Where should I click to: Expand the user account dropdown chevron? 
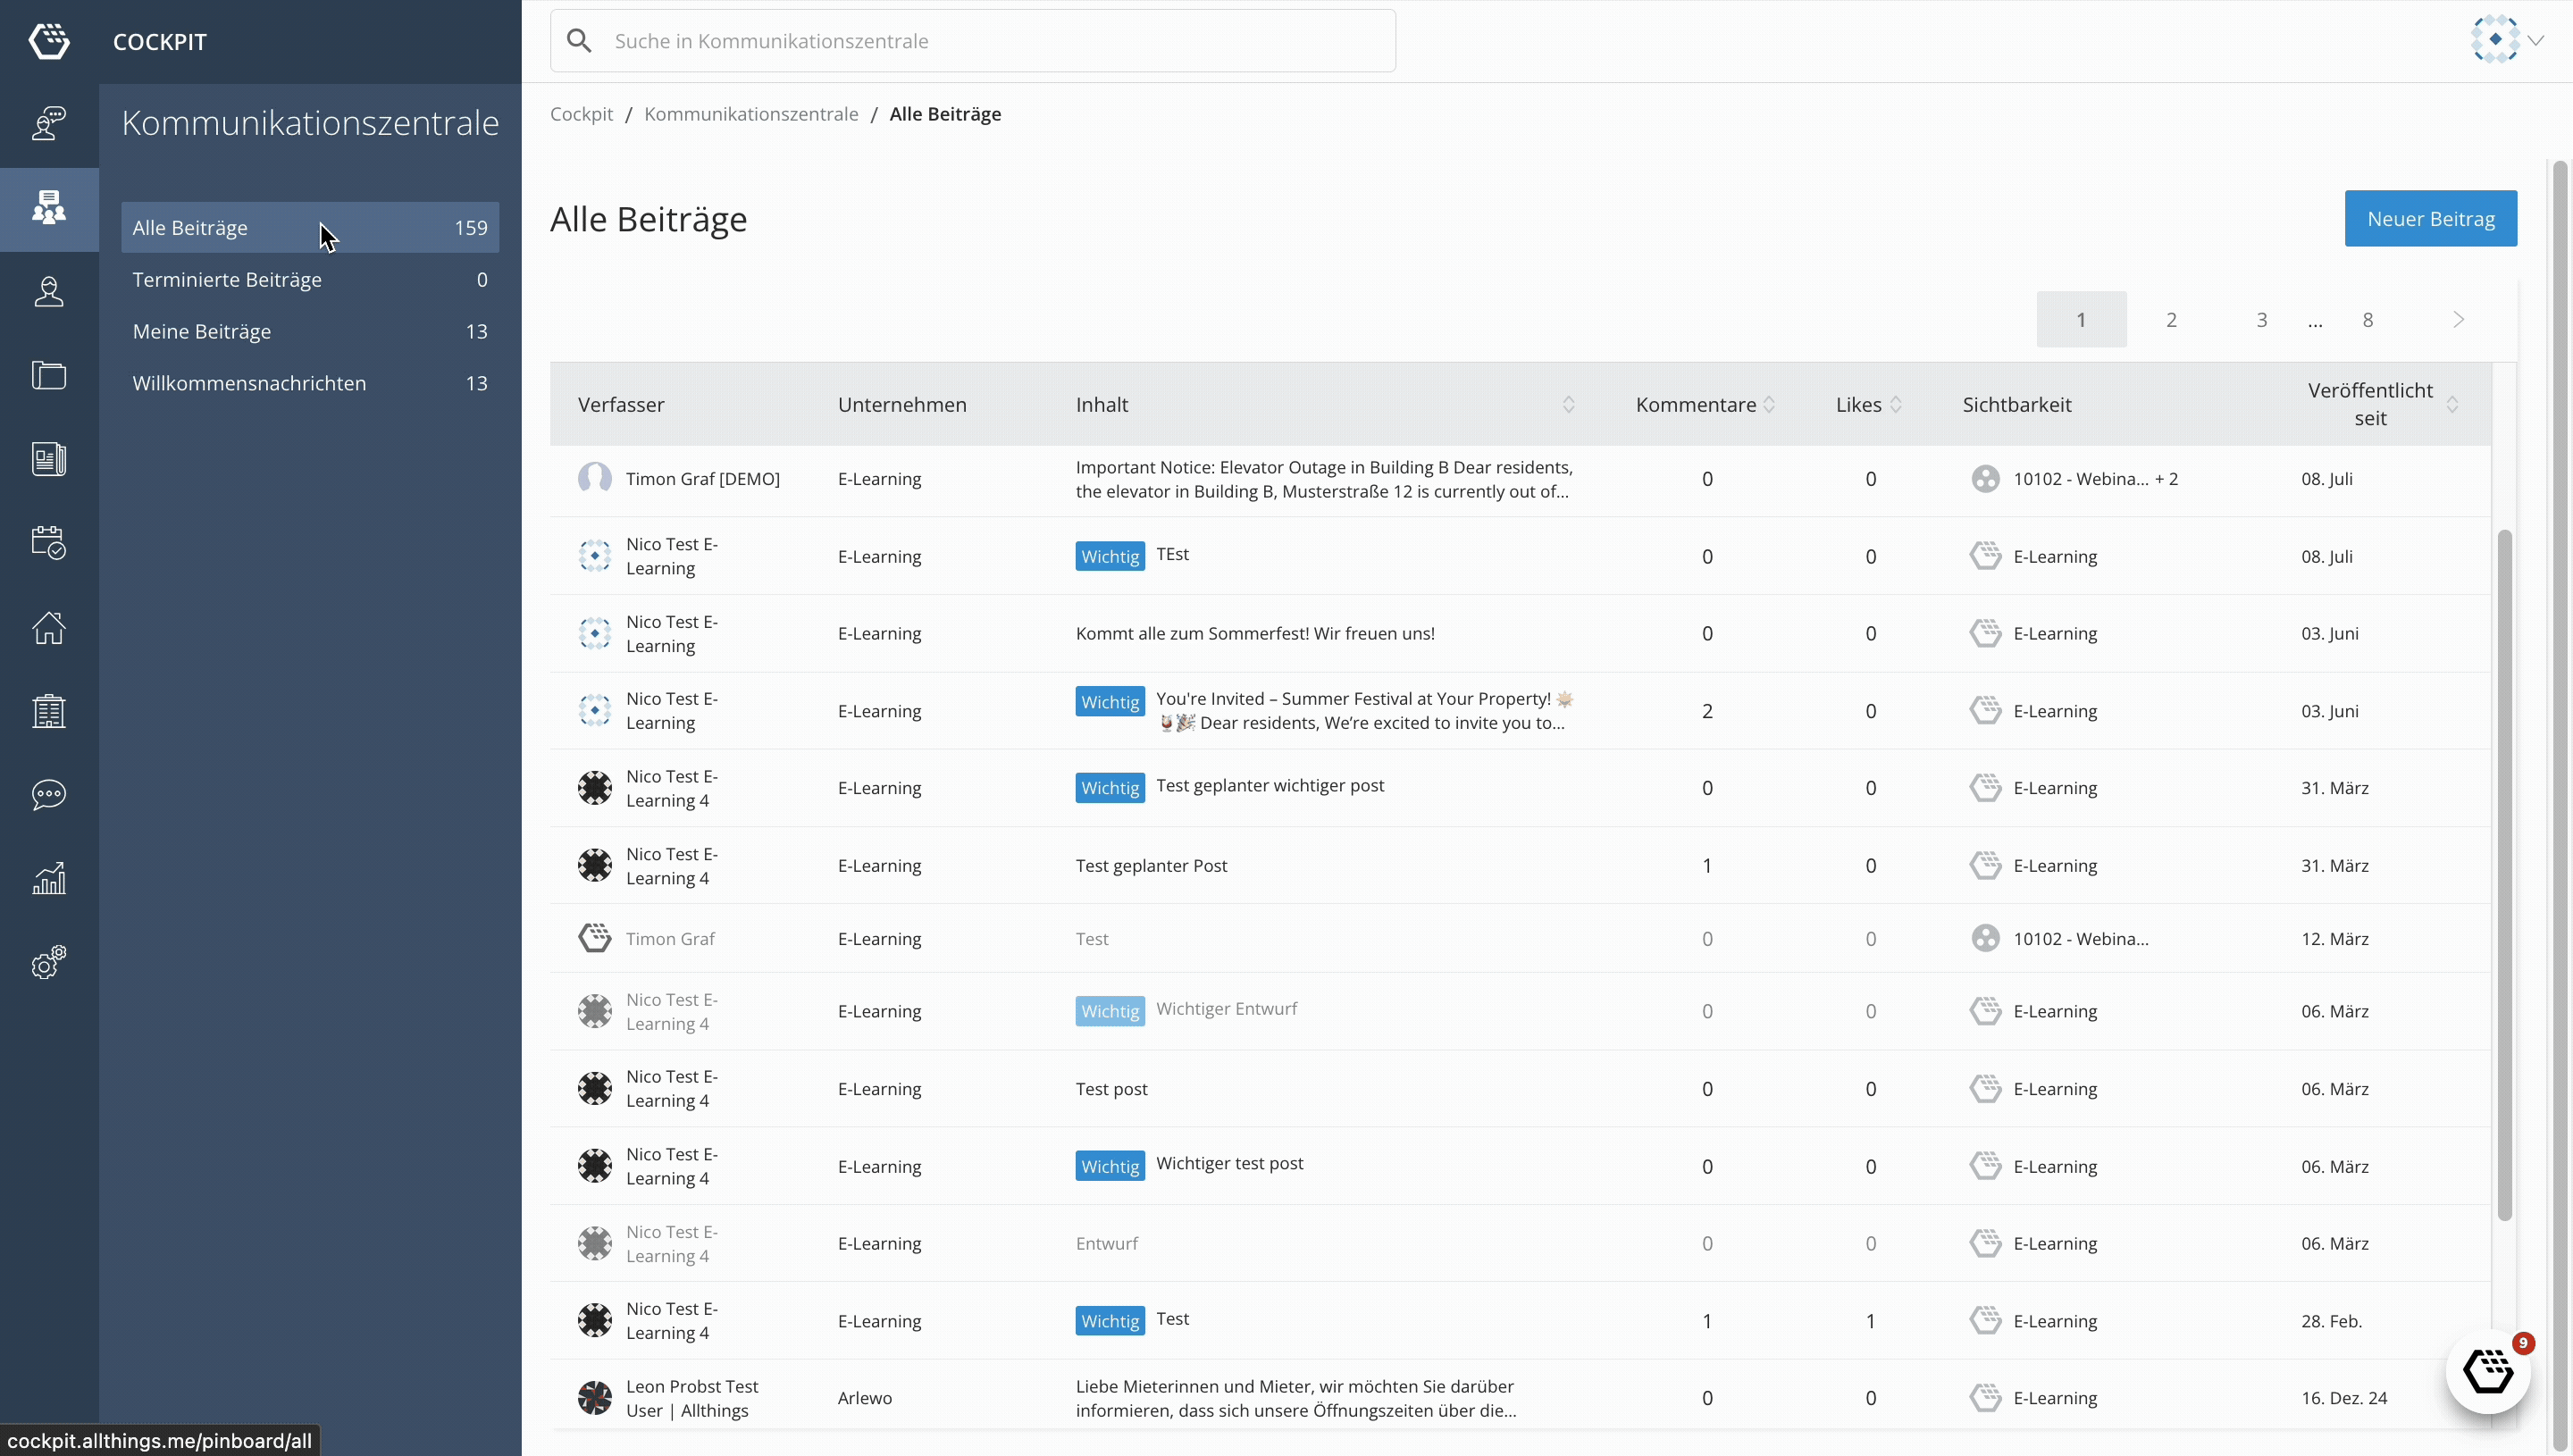click(2535, 41)
